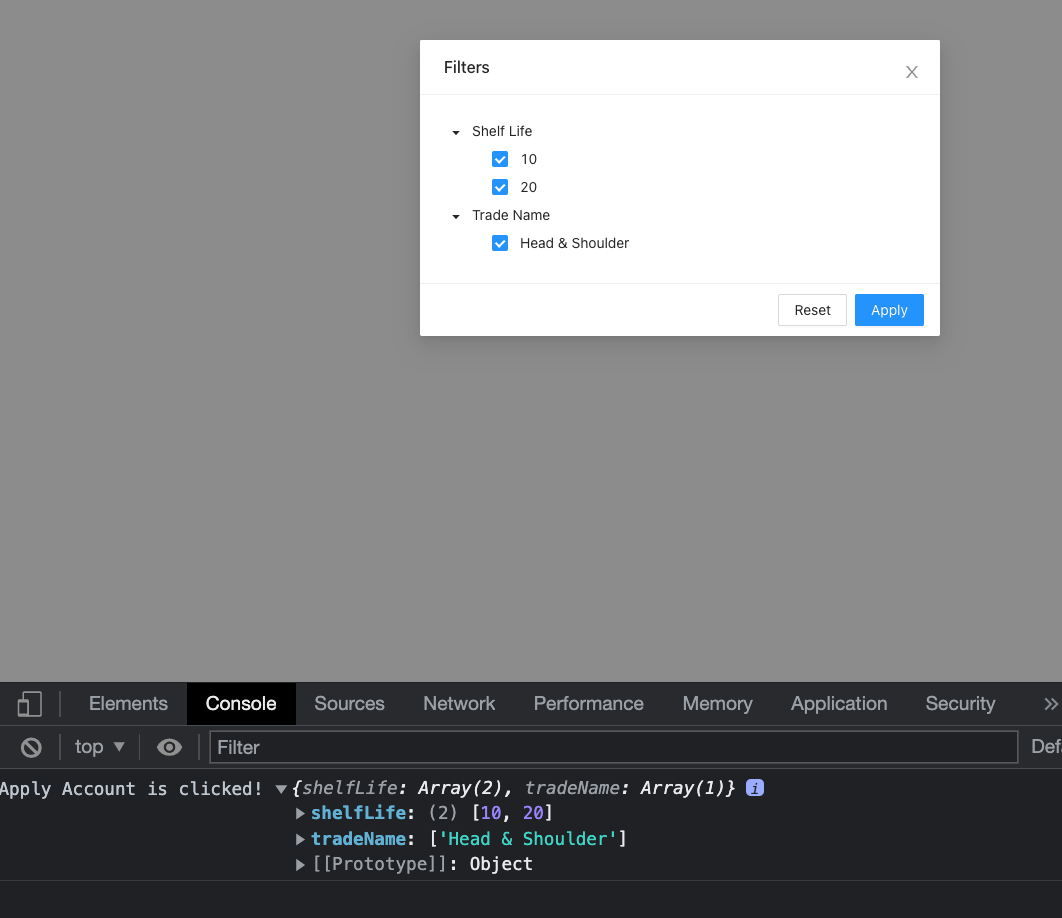Click the Apply button
This screenshot has height=918, width=1062.
coord(889,310)
